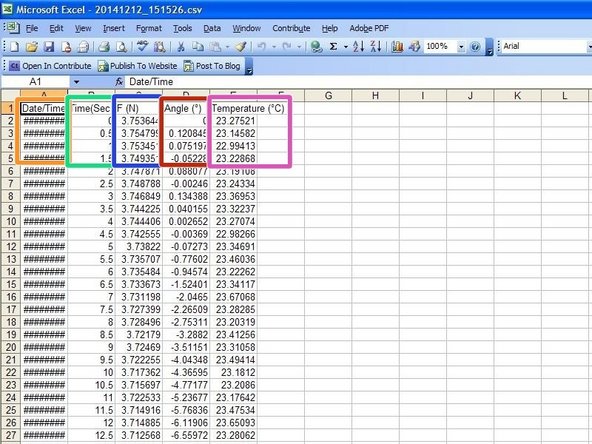The width and height of the screenshot is (592, 444).
Task: Expand the Paste options arrow
Action: pyautogui.click(x=227, y=47)
